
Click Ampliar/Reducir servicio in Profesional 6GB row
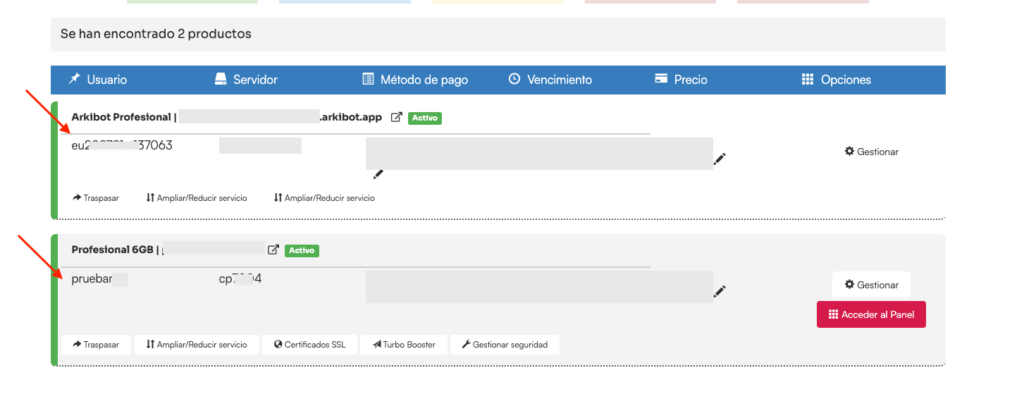(197, 345)
